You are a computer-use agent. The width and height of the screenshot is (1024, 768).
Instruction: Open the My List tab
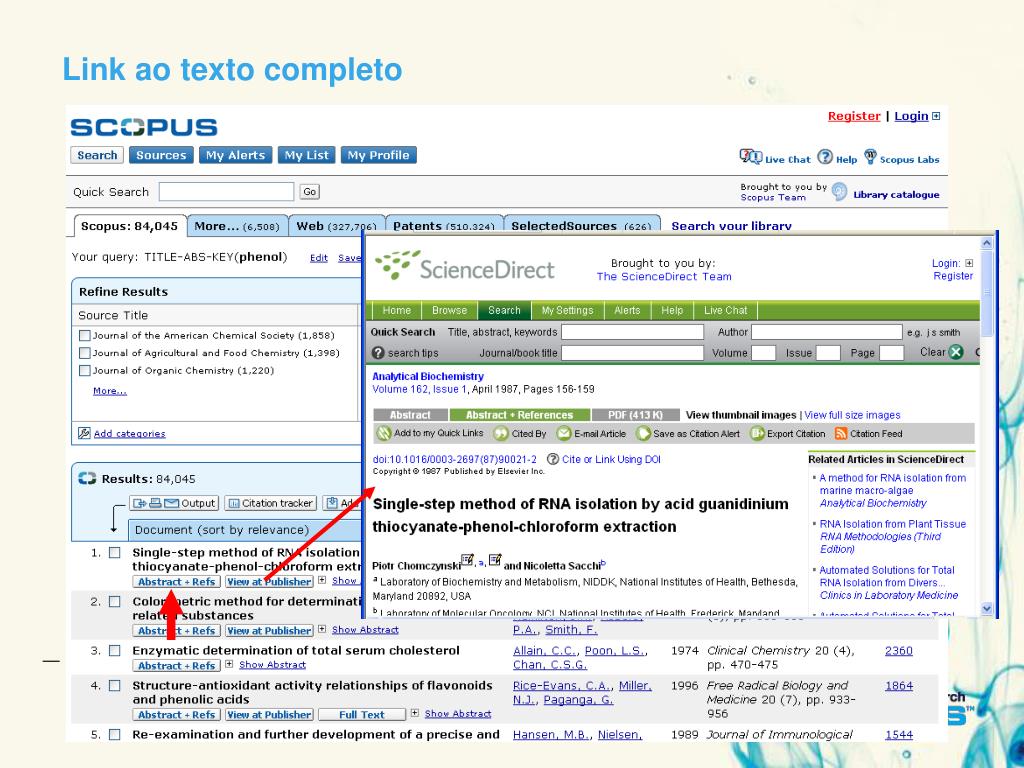(x=307, y=155)
